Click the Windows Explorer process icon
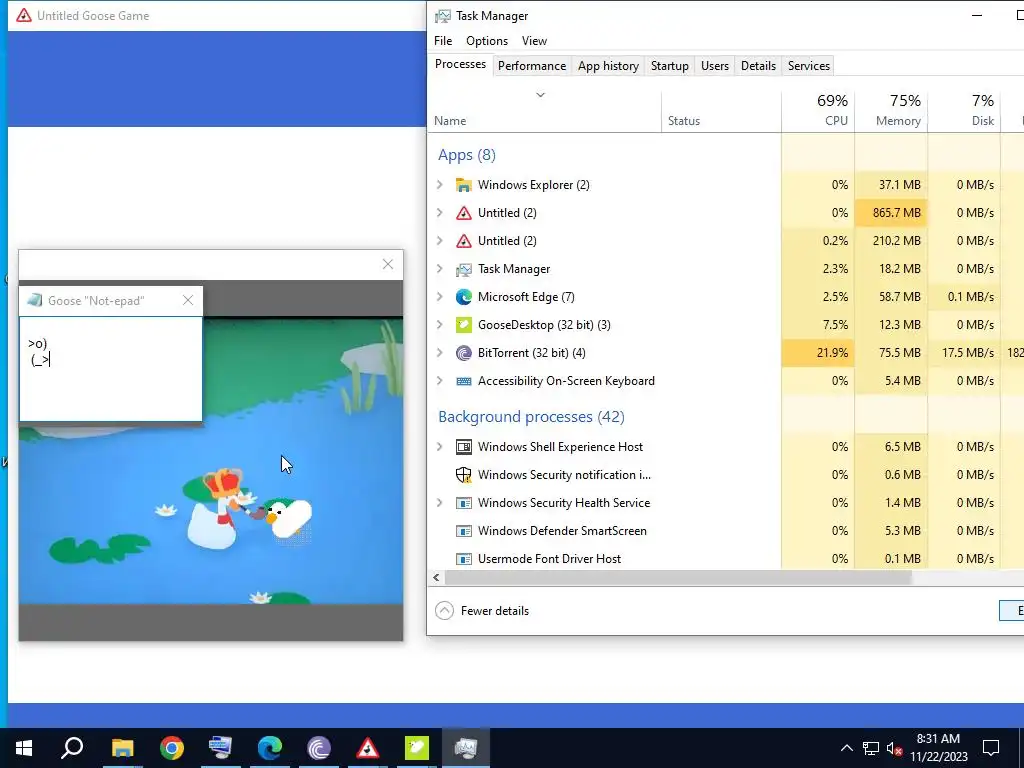Viewport: 1024px width, 768px height. click(464, 185)
